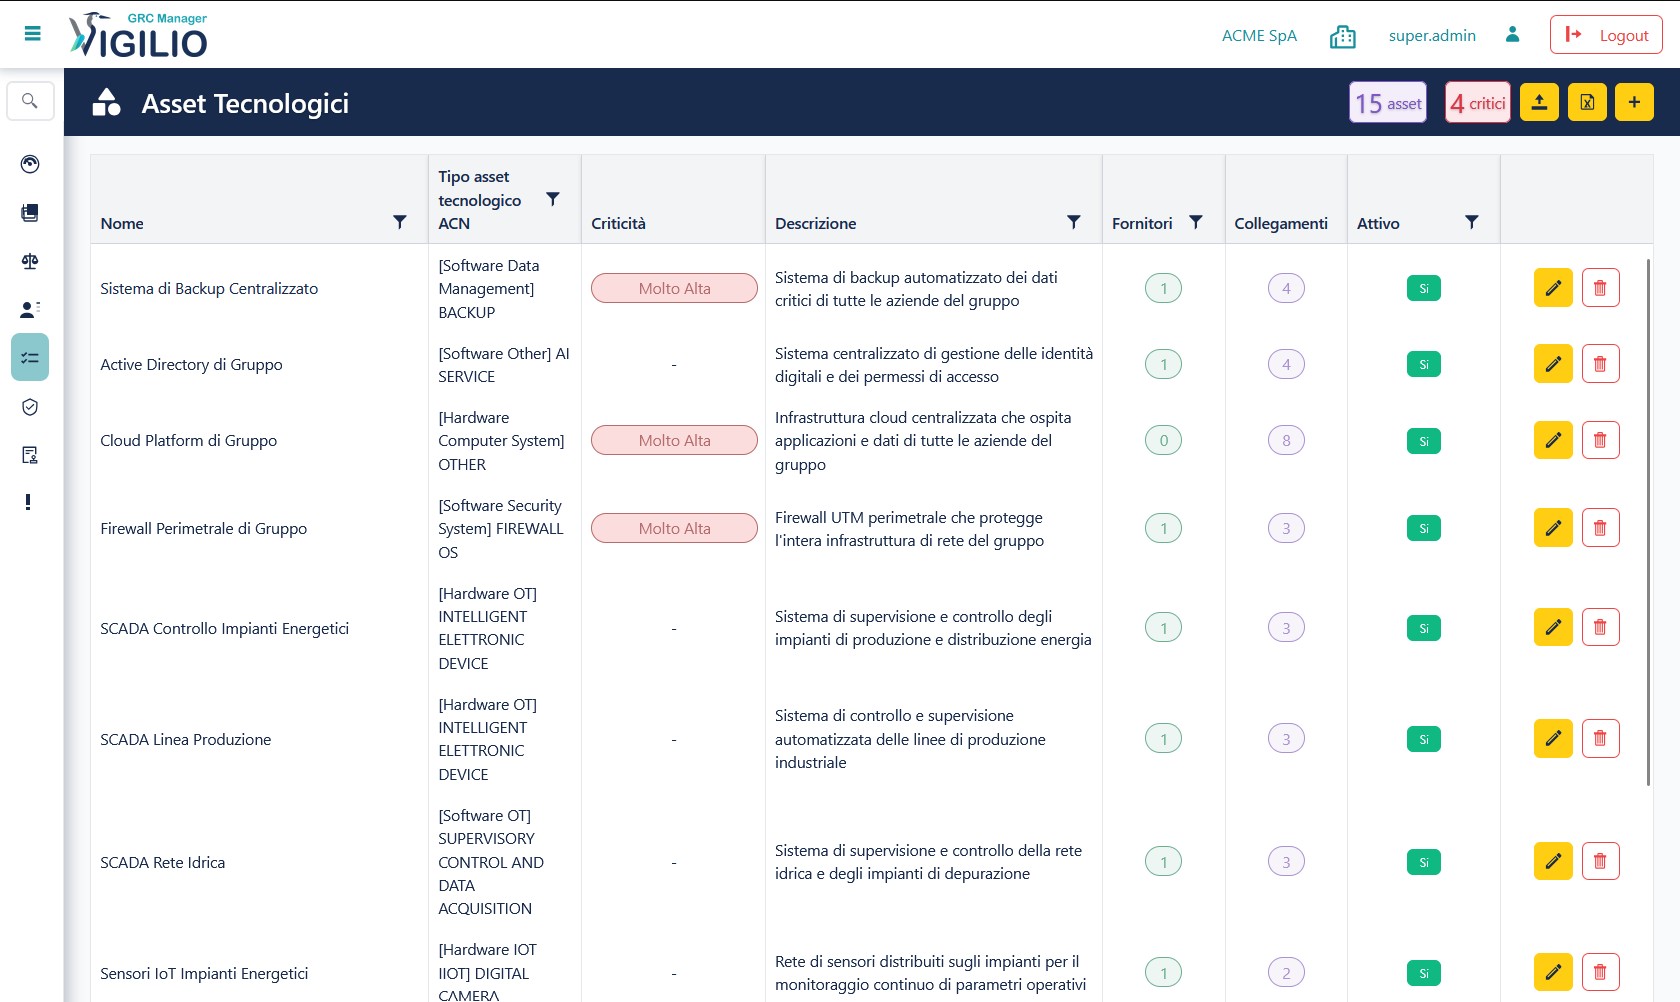
Task: Open the person list sidebar icon
Action: 30,309
